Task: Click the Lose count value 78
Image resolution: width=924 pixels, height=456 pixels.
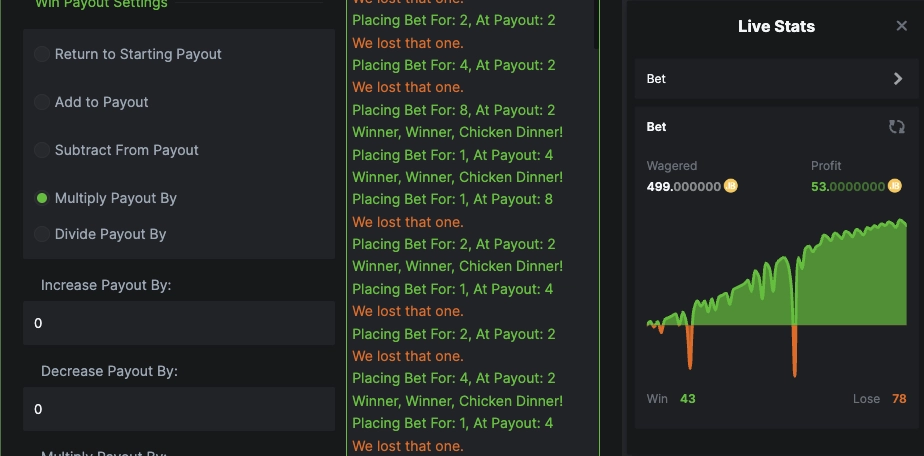Action: coord(899,399)
